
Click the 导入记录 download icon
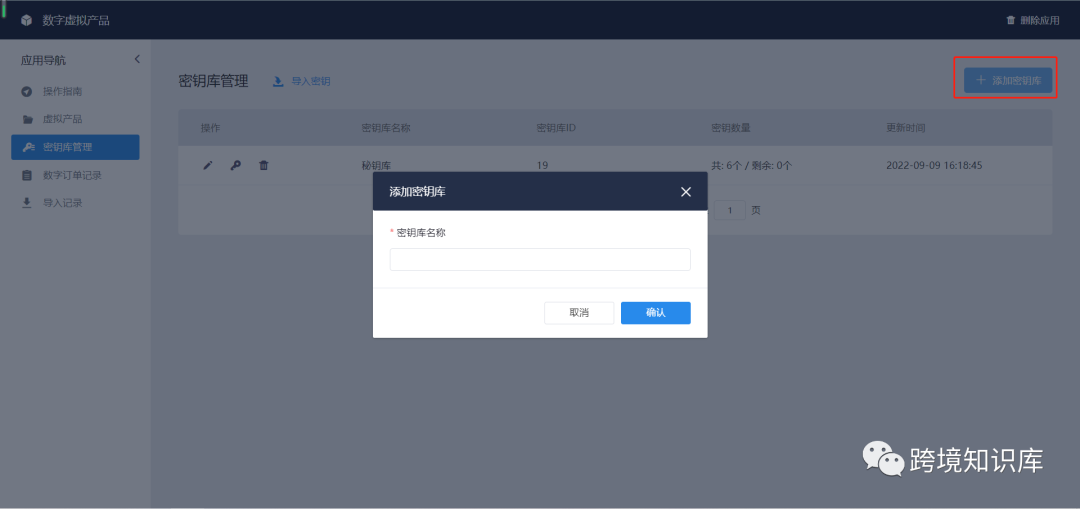(x=27, y=203)
